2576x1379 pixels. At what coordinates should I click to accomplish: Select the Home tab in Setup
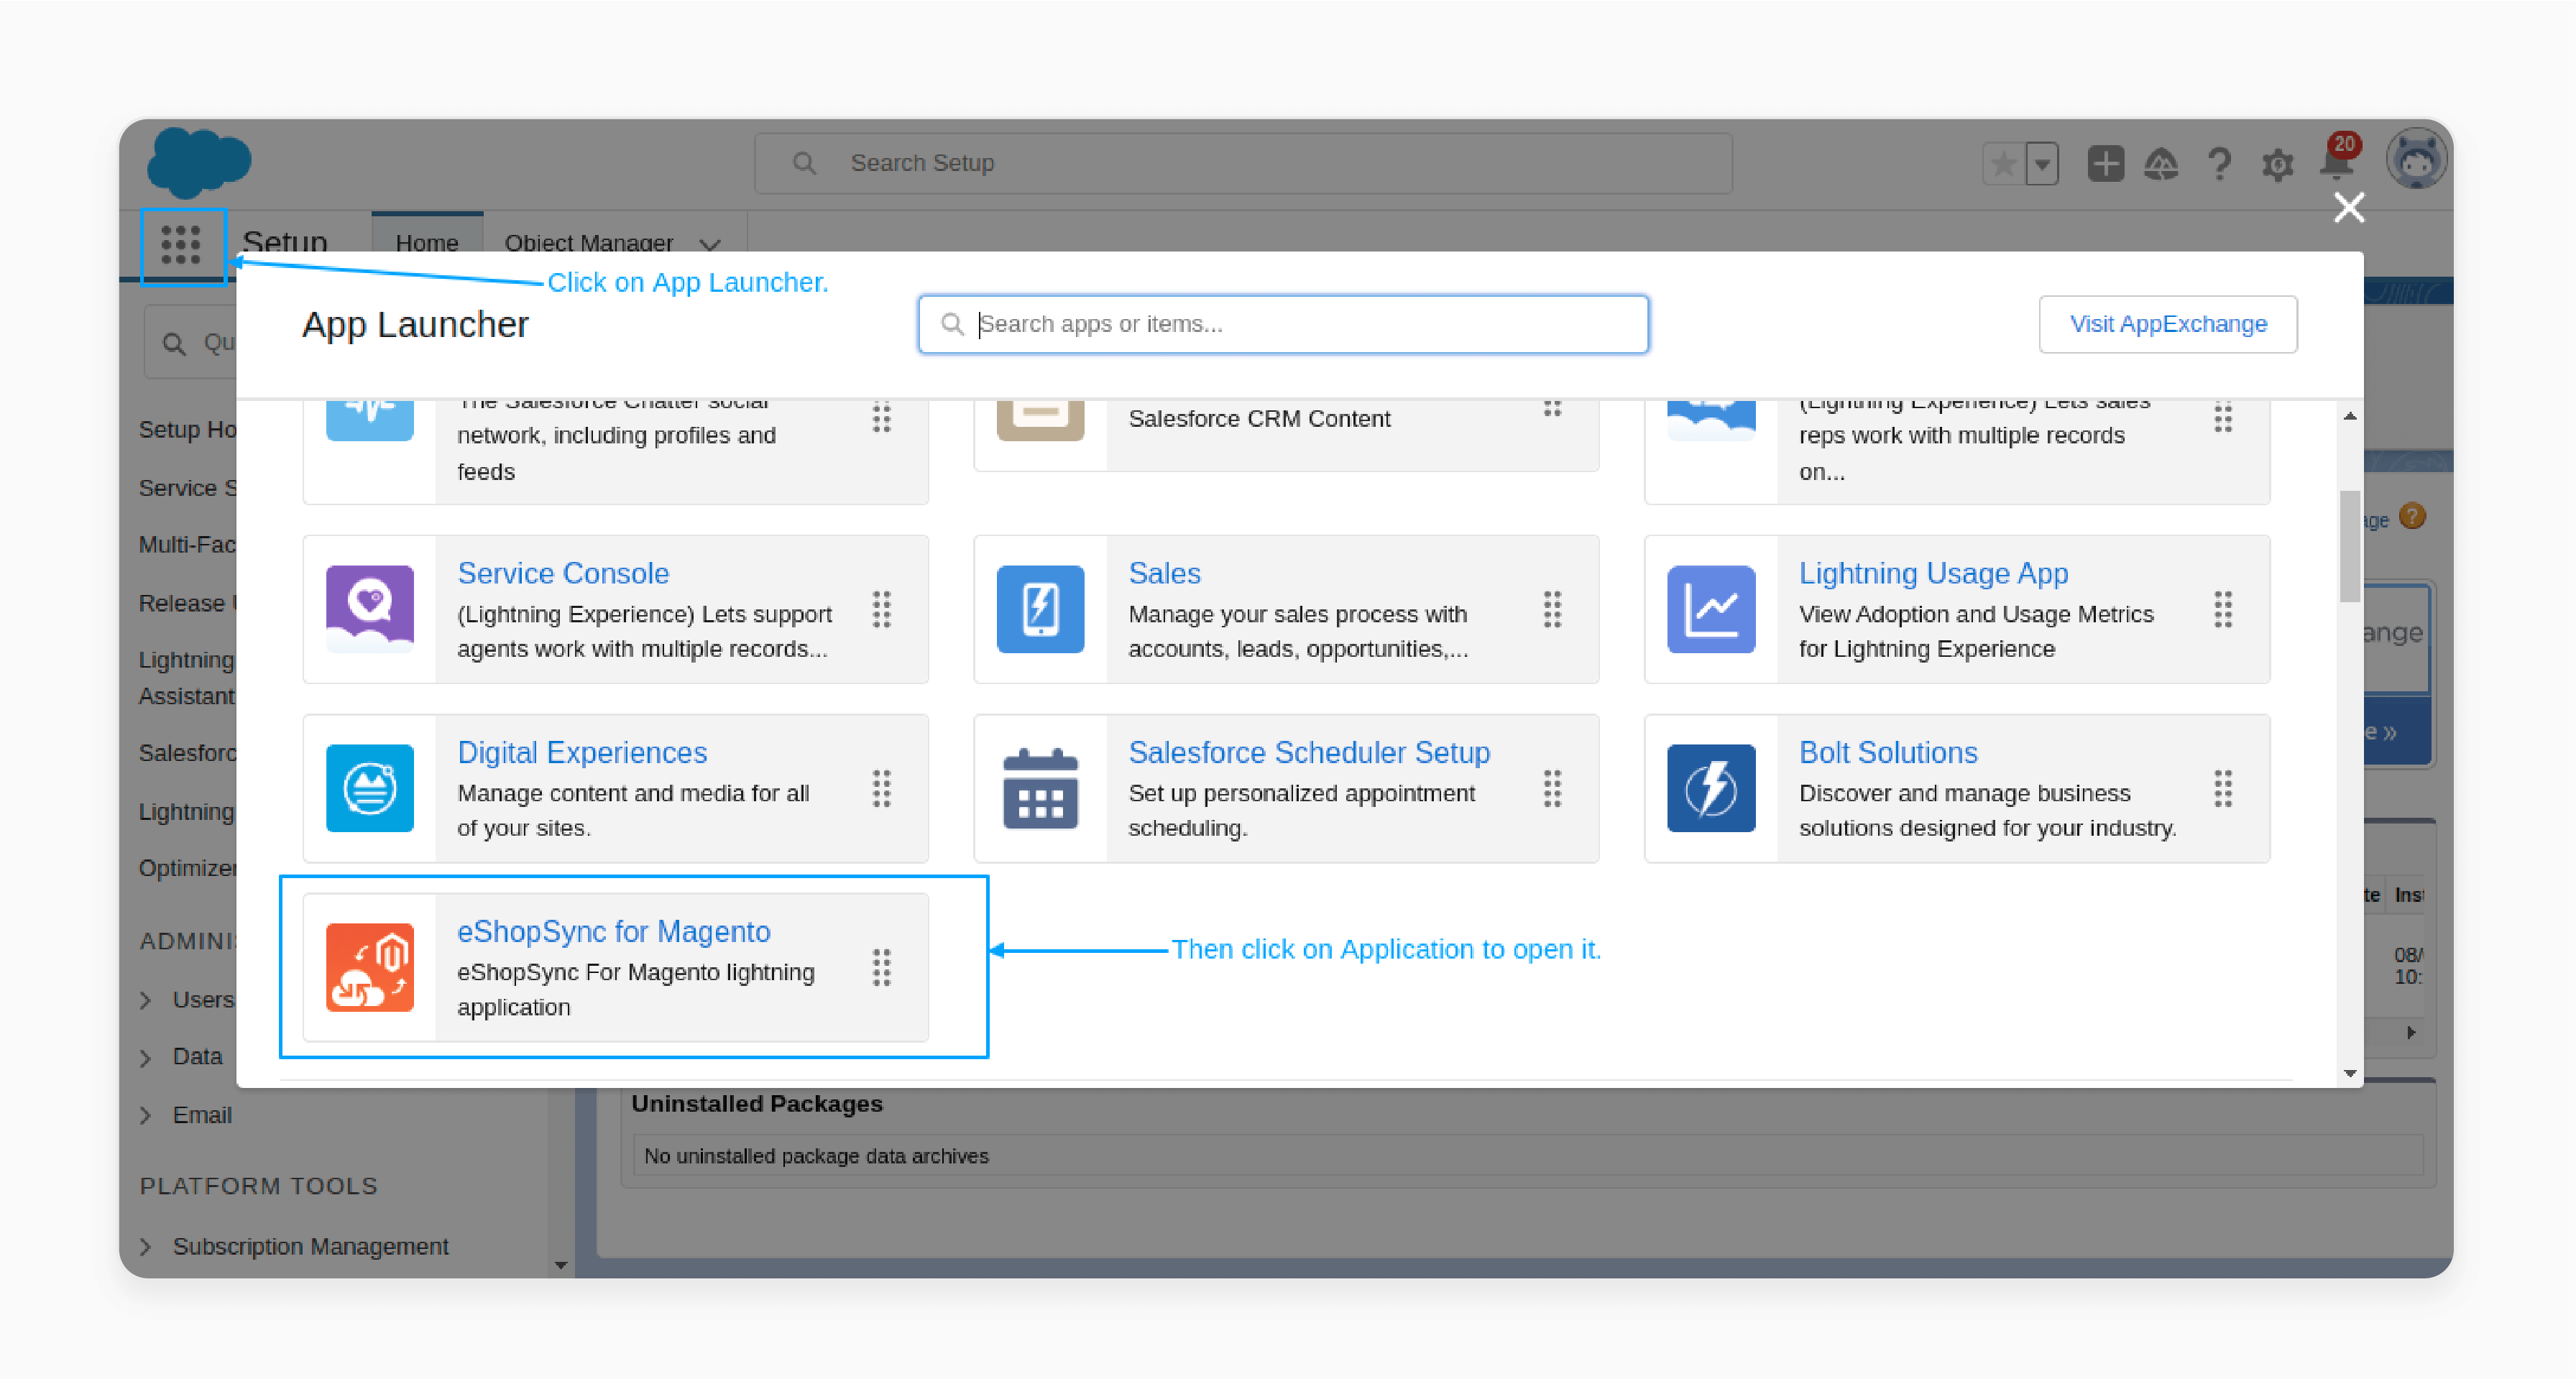(424, 240)
